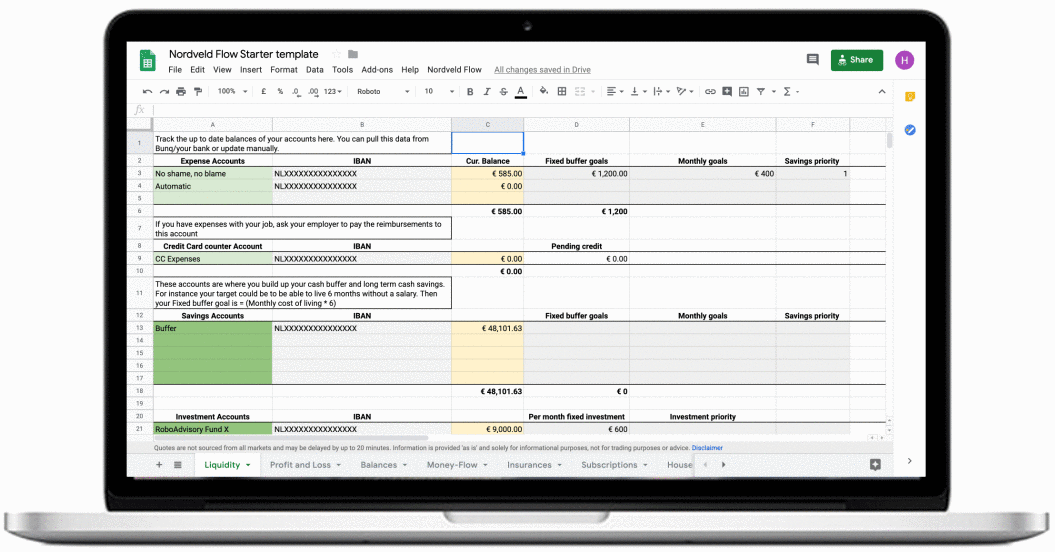Click the Disclaimer link
Screen dimensions: 1055x552
pyautogui.click(x=707, y=448)
